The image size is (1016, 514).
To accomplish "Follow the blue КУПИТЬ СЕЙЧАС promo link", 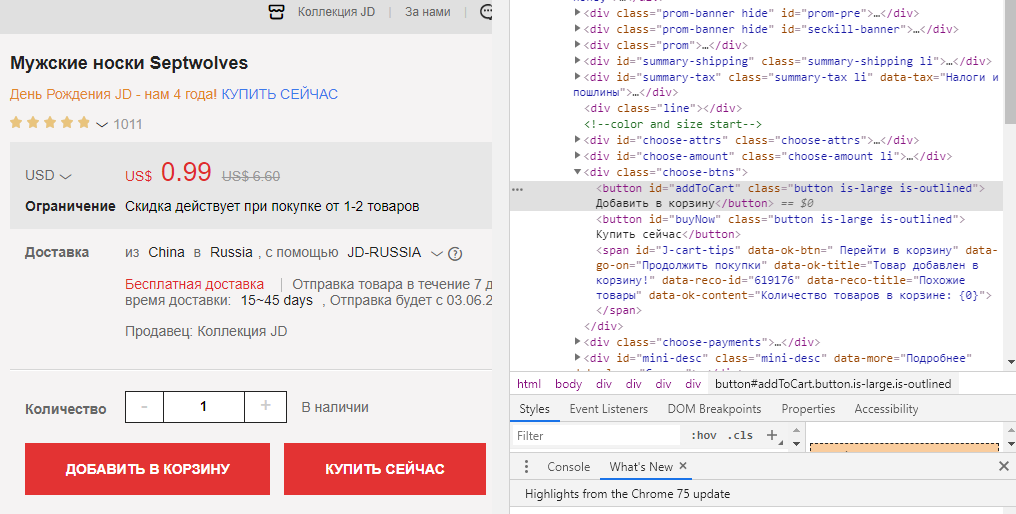I will [279, 94].
